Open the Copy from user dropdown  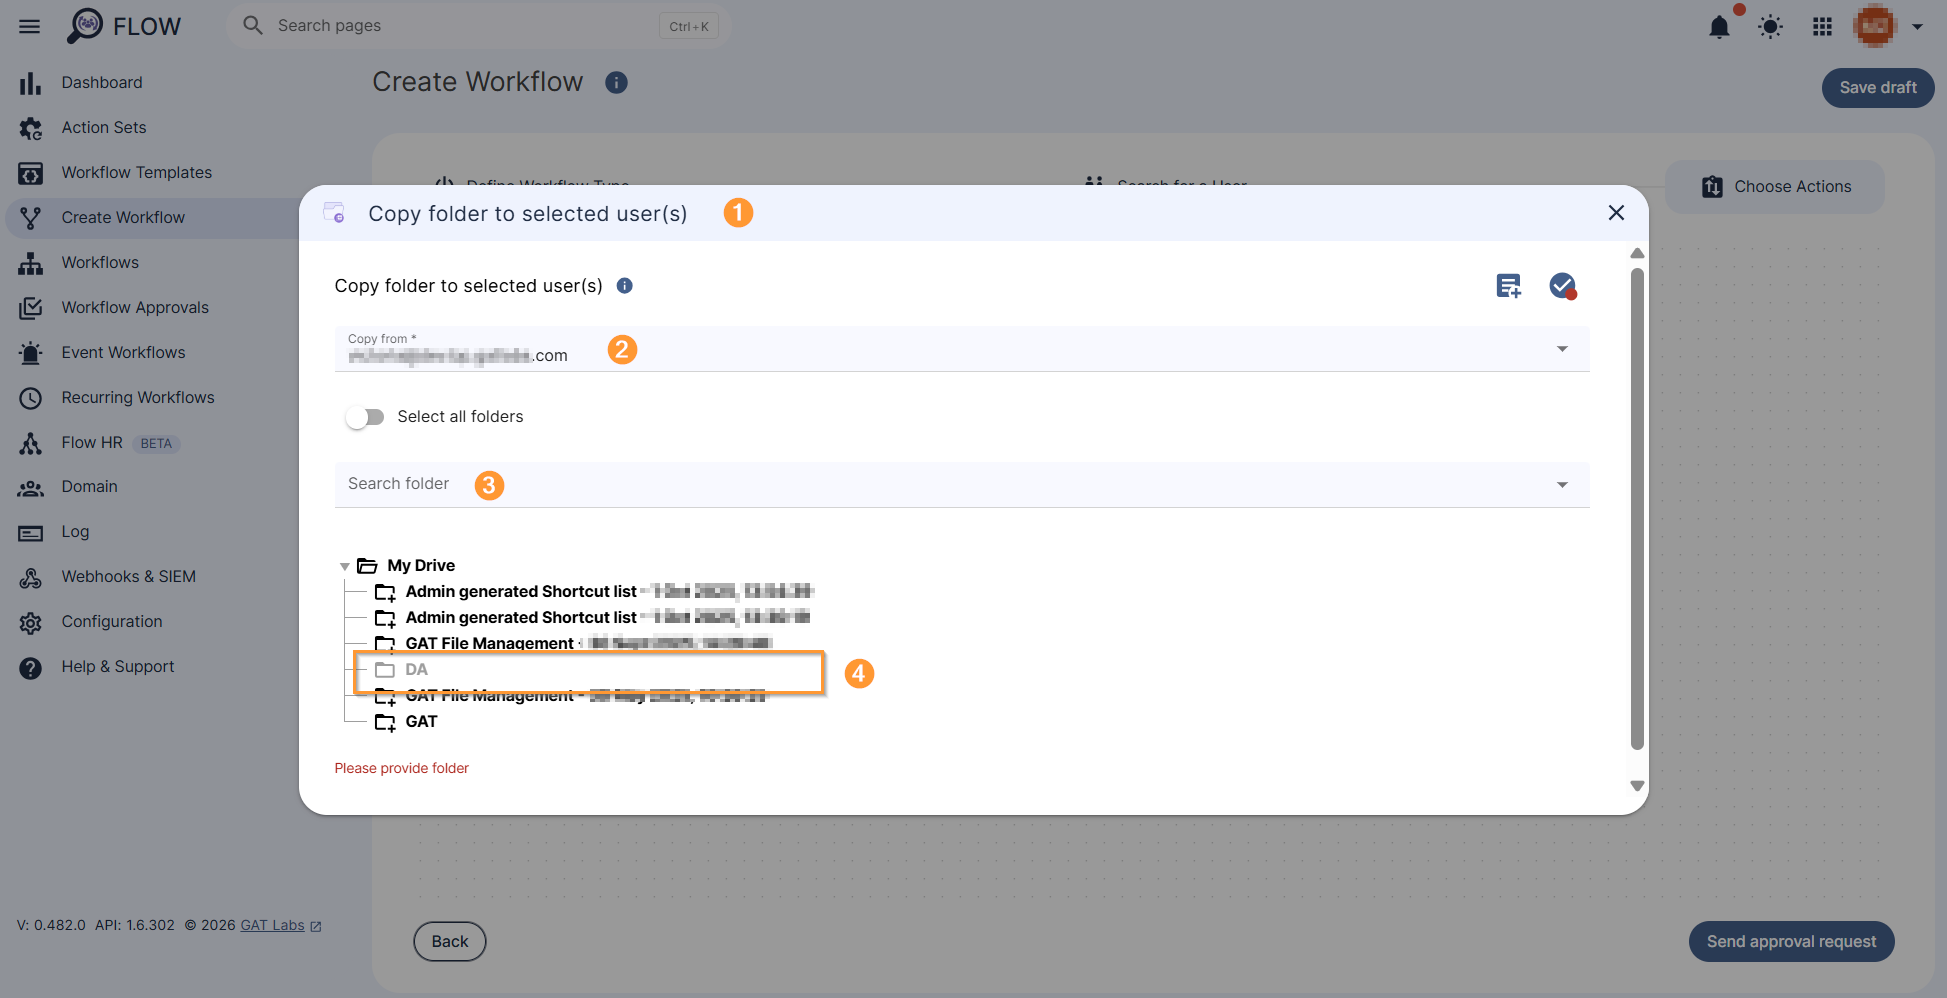962,349
